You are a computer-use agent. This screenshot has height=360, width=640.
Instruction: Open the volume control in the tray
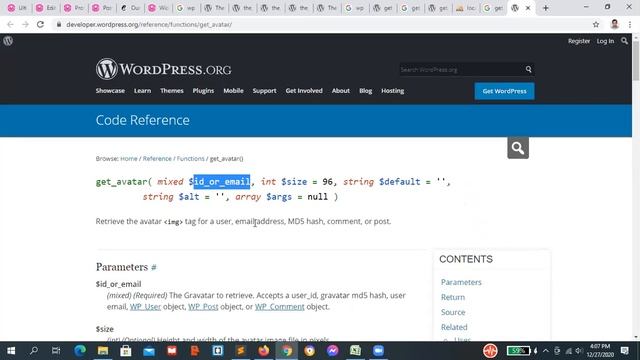578,351
